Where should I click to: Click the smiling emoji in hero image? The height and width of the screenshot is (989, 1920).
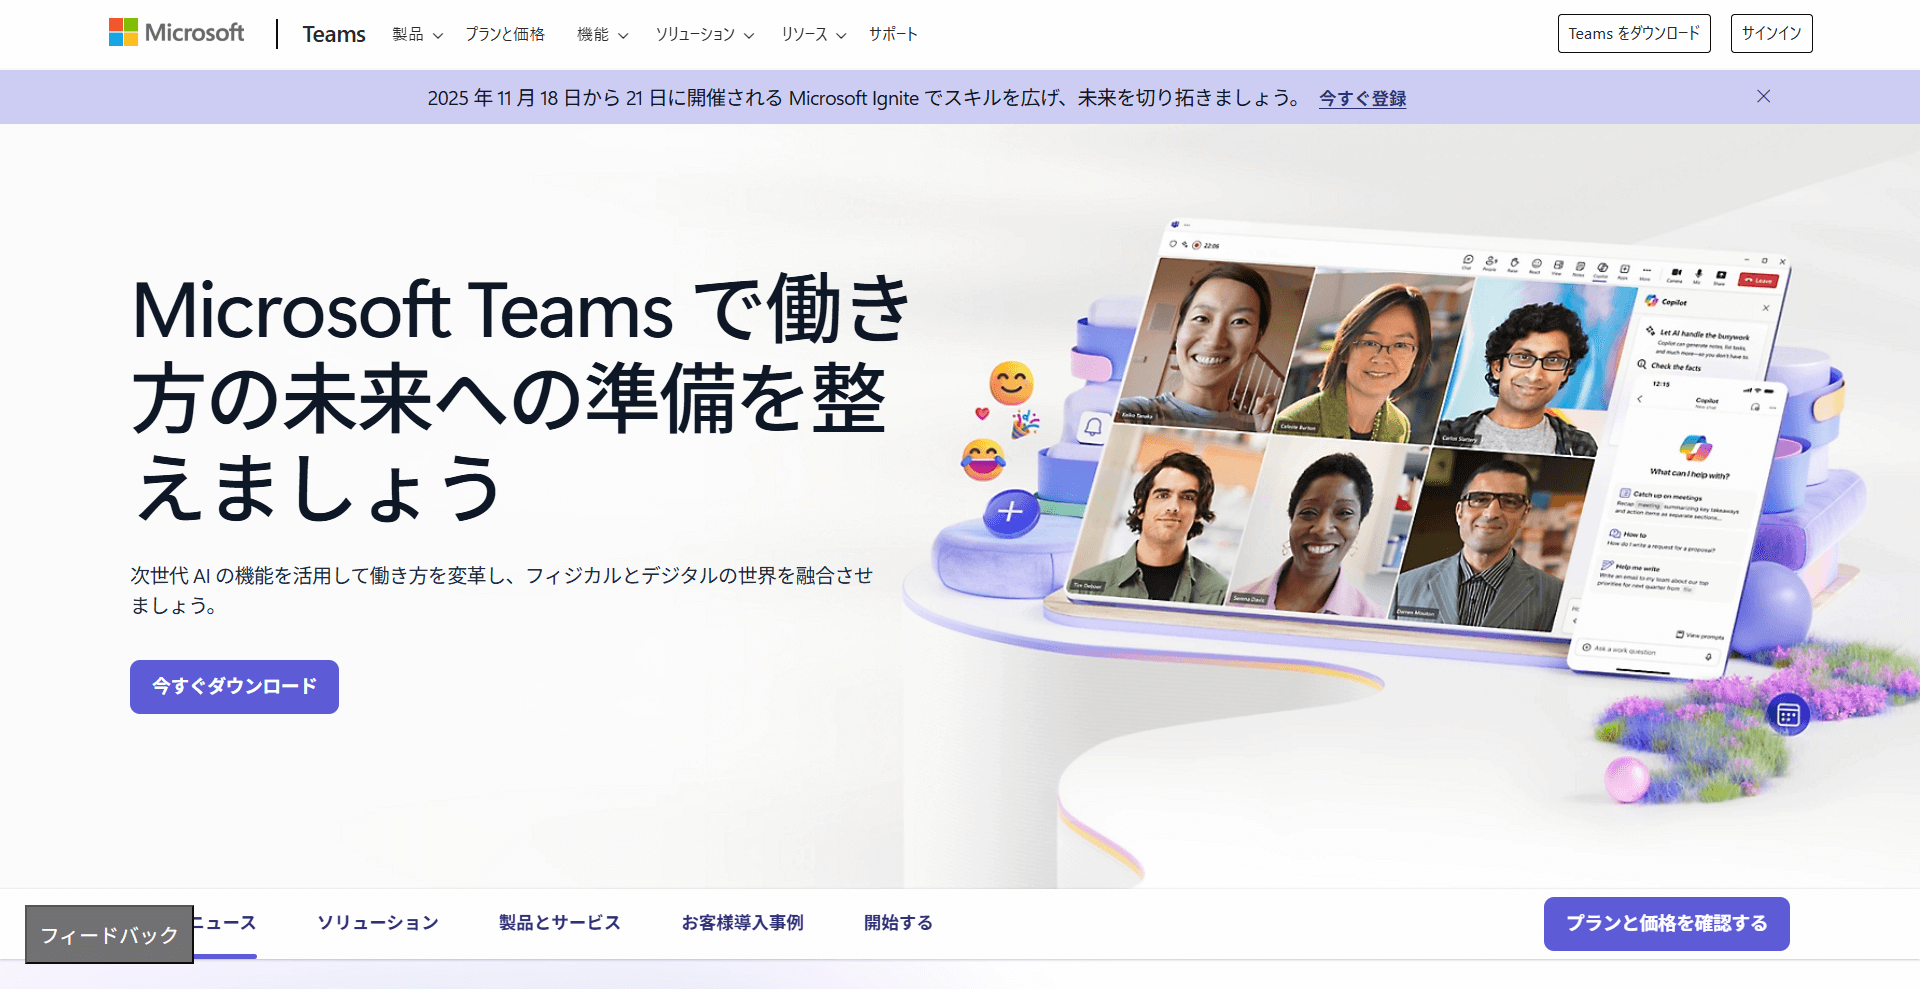pos(1011,383)
